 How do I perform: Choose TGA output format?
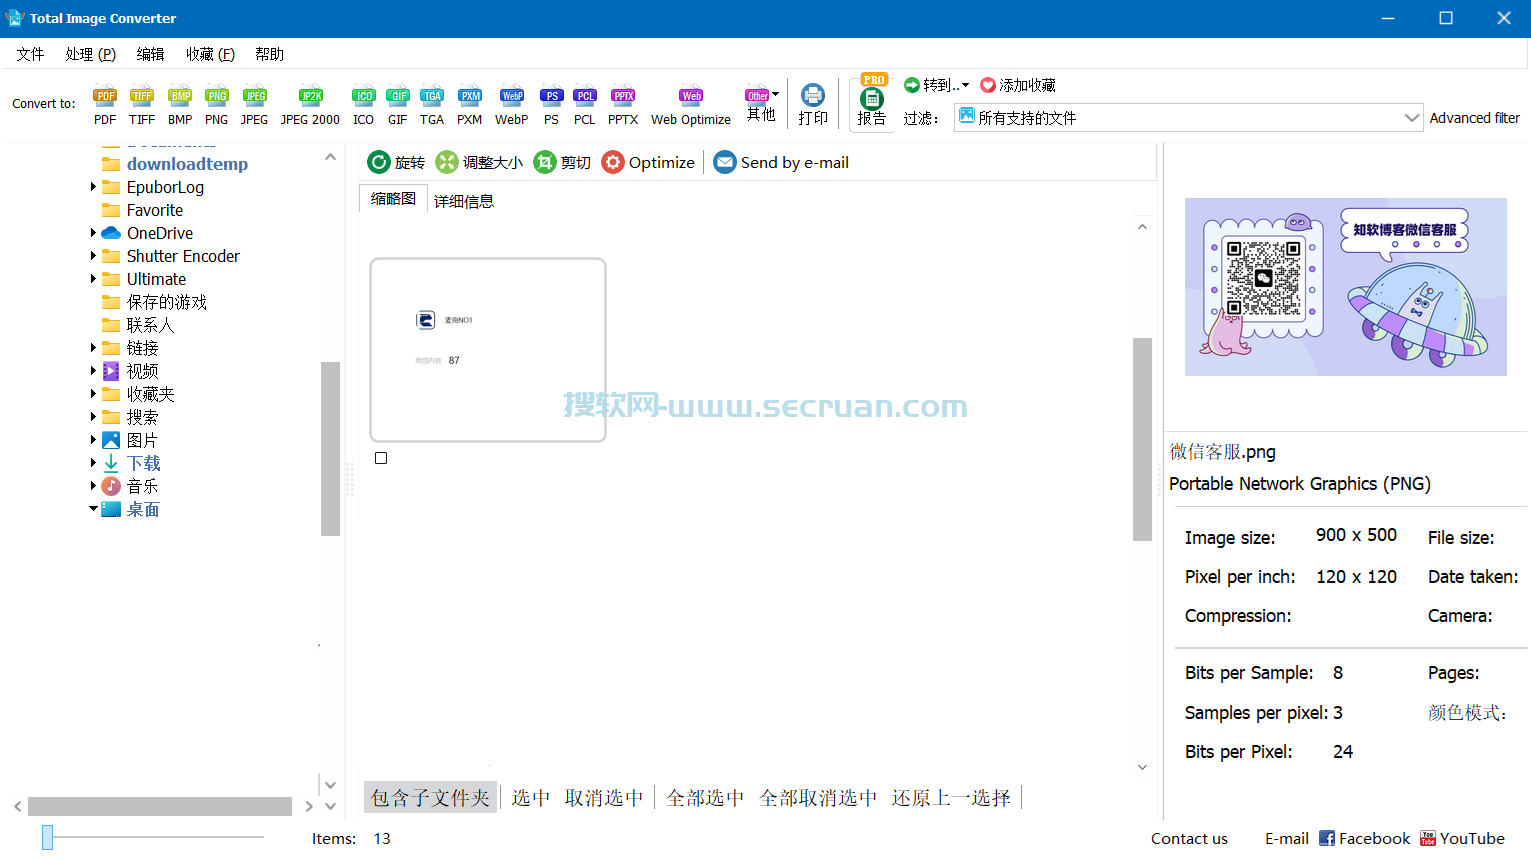coord(432,105)
